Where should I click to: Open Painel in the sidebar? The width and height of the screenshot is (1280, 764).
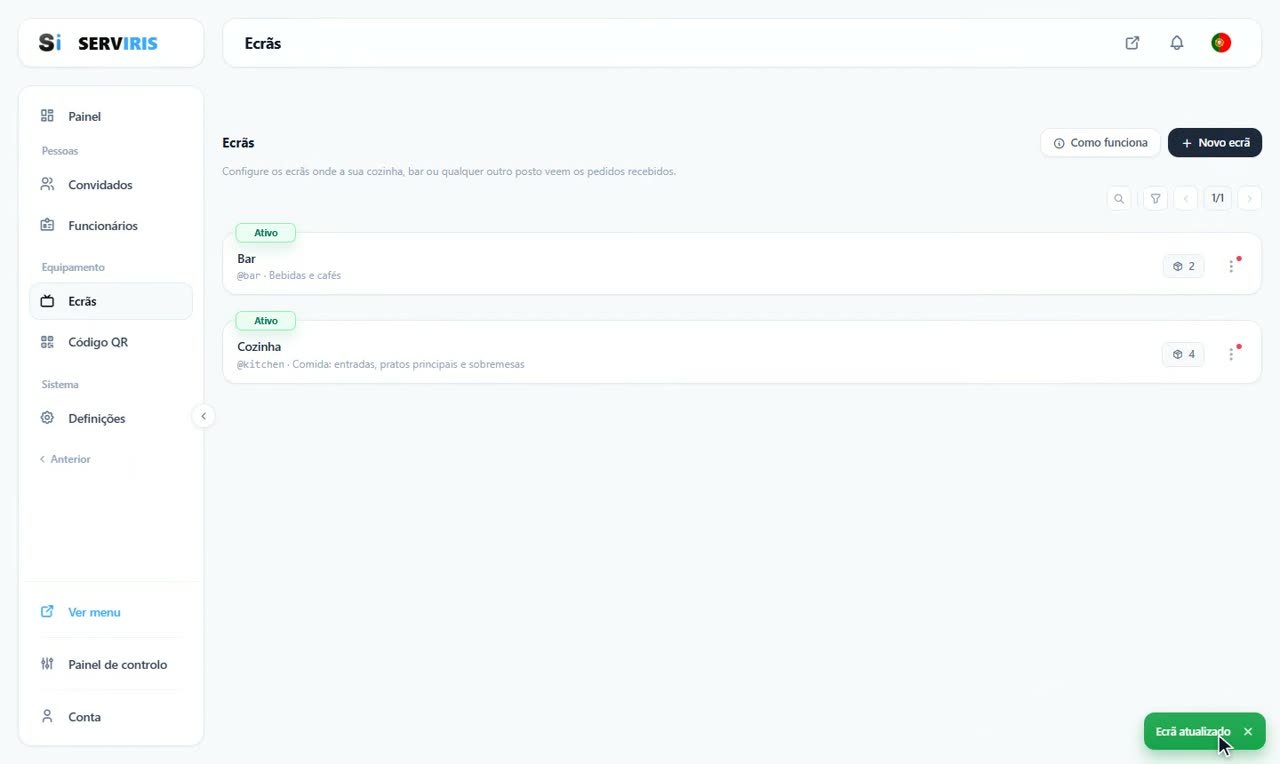coord(110,116)
